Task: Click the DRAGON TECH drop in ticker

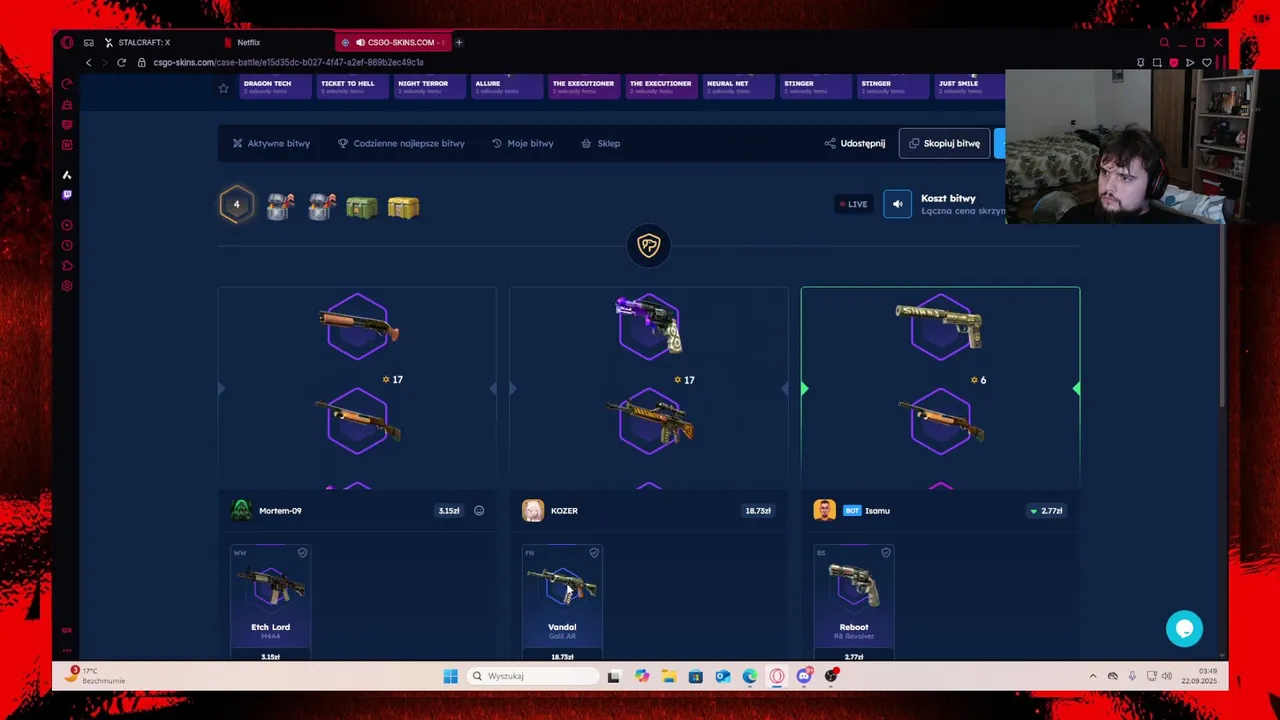Action: point(275,87)
